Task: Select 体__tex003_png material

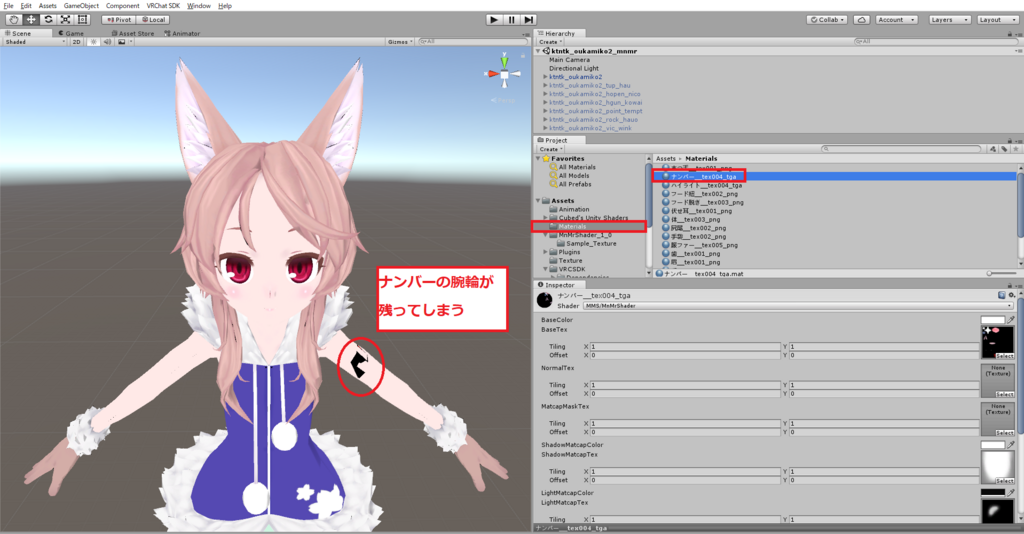Action: tap(695, 219)
